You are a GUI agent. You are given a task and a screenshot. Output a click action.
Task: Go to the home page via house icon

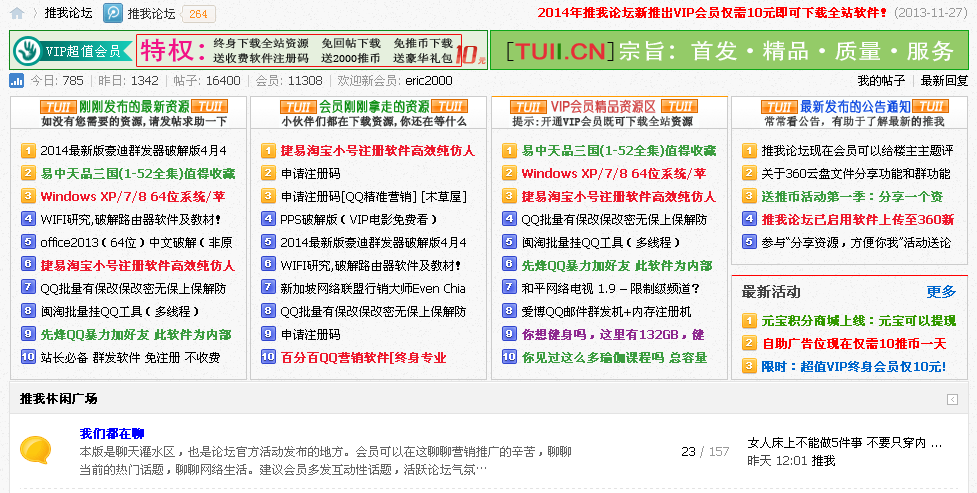click(x=17, y=13)
